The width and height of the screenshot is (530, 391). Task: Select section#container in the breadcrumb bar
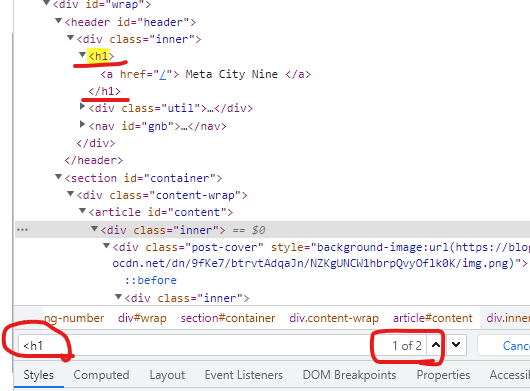228,318
